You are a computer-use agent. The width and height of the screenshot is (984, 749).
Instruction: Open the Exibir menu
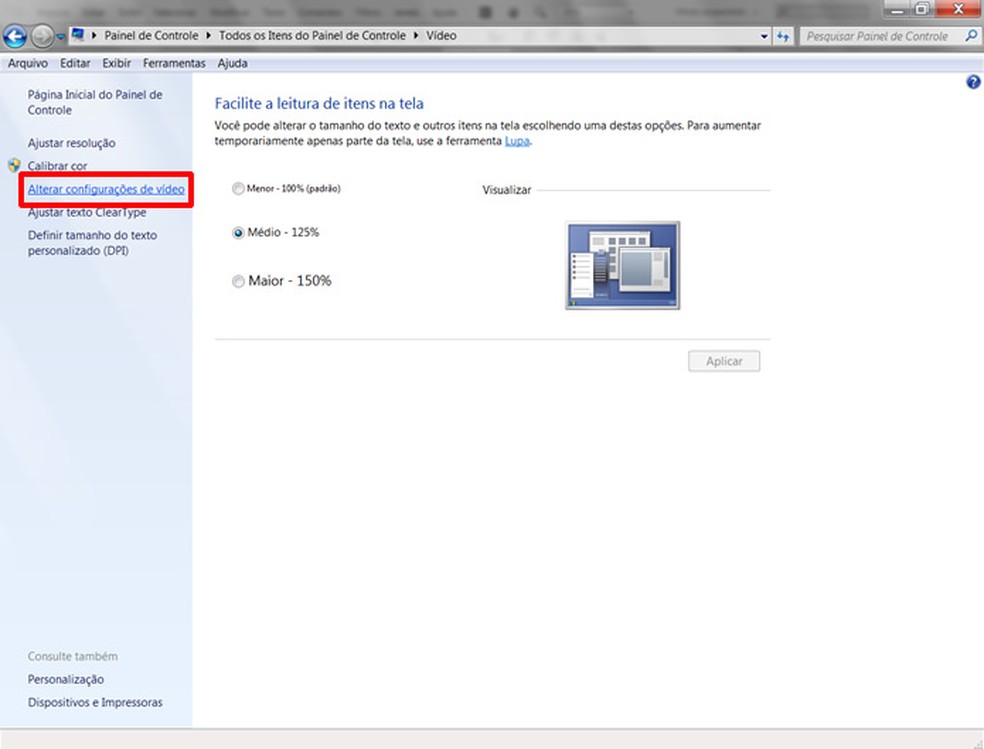tap(115, 63)
